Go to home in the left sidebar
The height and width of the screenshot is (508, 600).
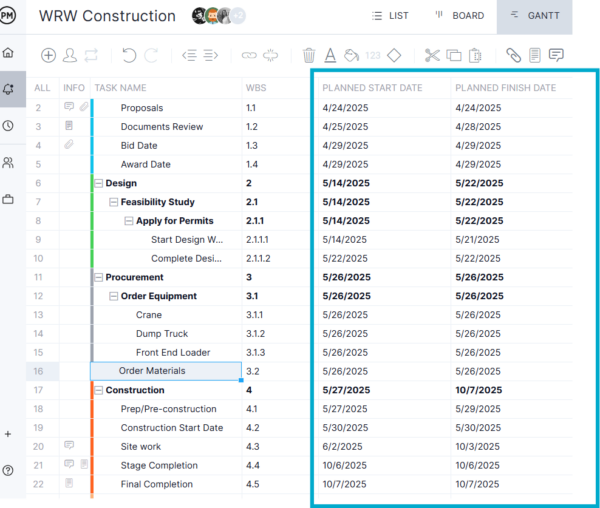click(8, 52)
